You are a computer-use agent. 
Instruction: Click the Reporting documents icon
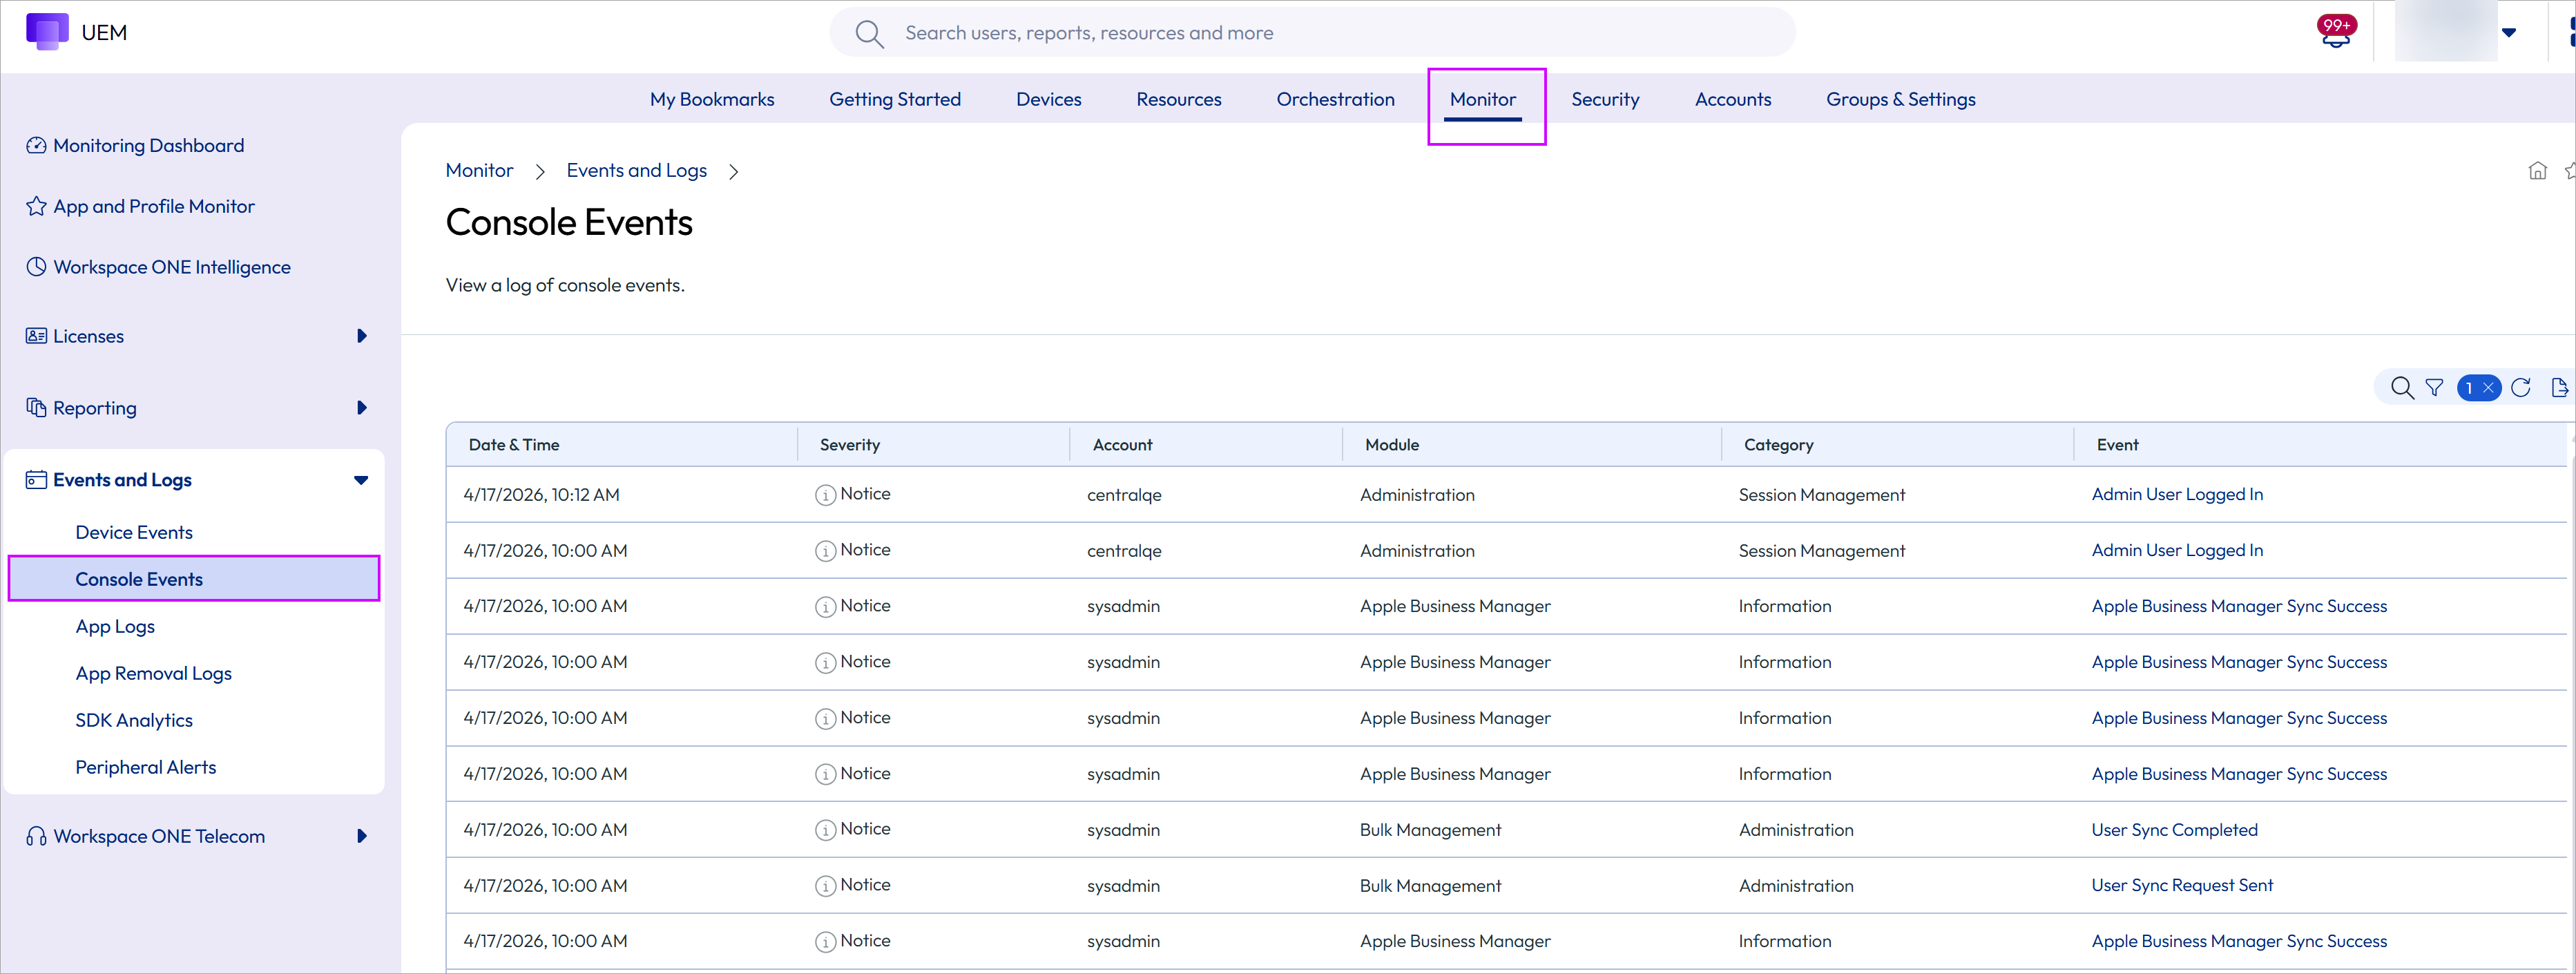tap(36, 408)
